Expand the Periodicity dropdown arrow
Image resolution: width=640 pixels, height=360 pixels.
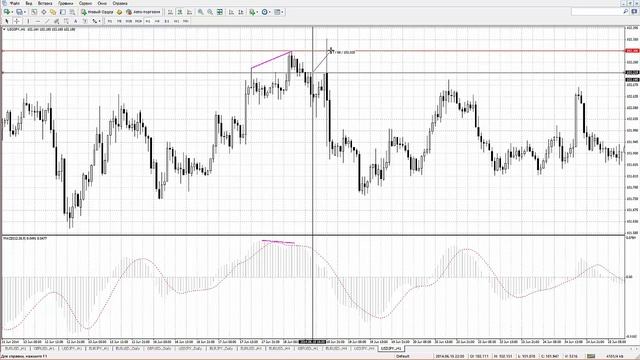(x=270, y=12)
